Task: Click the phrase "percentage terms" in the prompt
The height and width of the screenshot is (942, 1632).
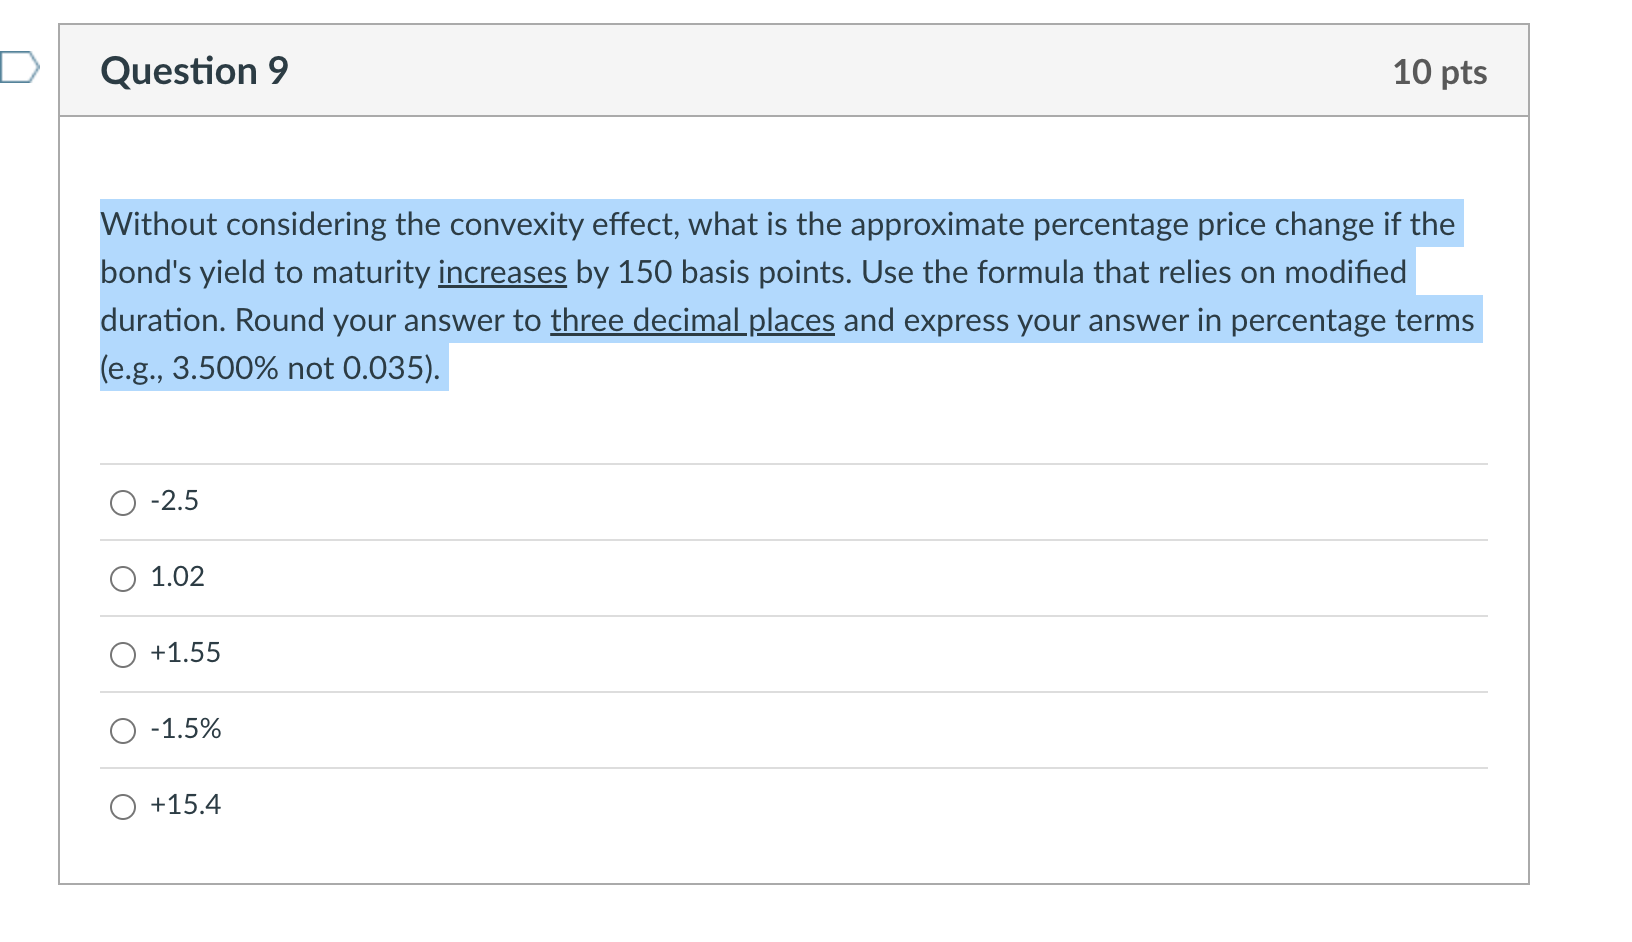Action: [x=1352, y=320]
